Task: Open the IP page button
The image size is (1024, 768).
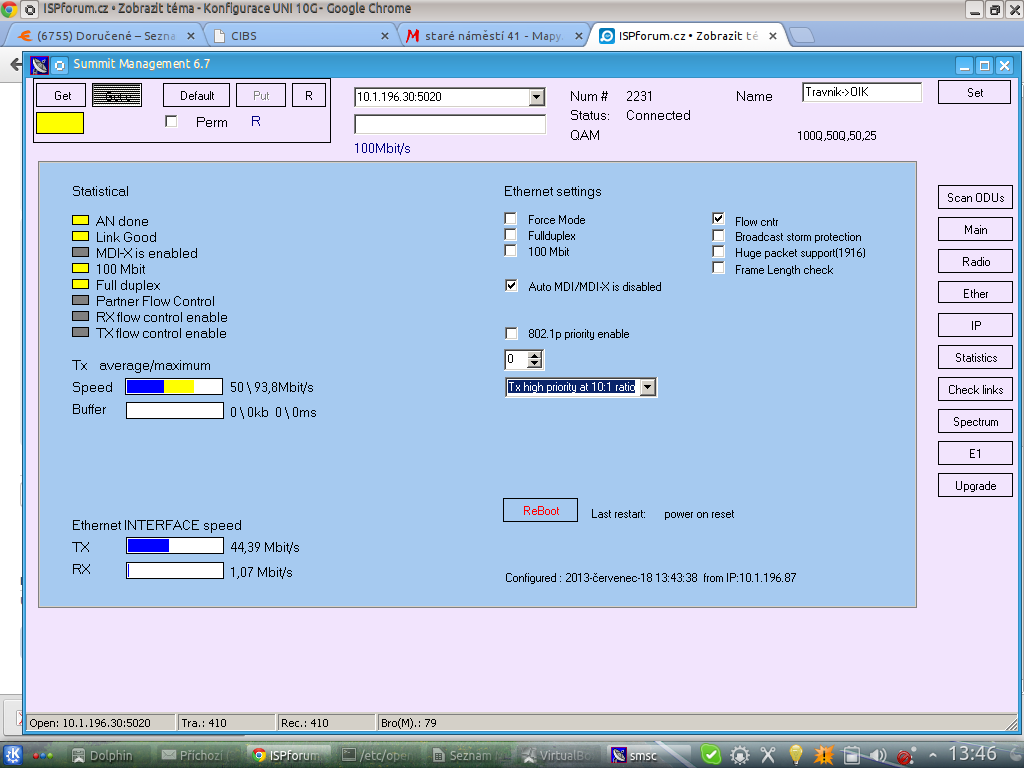Action: coord(975,325)
